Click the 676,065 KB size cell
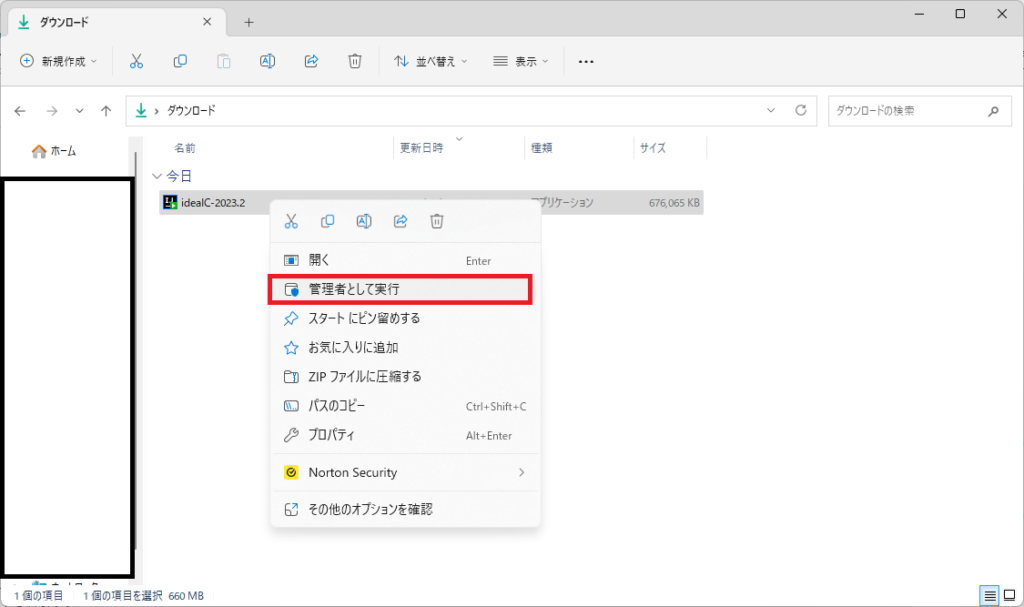The height and width of the screenshot is (607, 1024). (674, 203)
